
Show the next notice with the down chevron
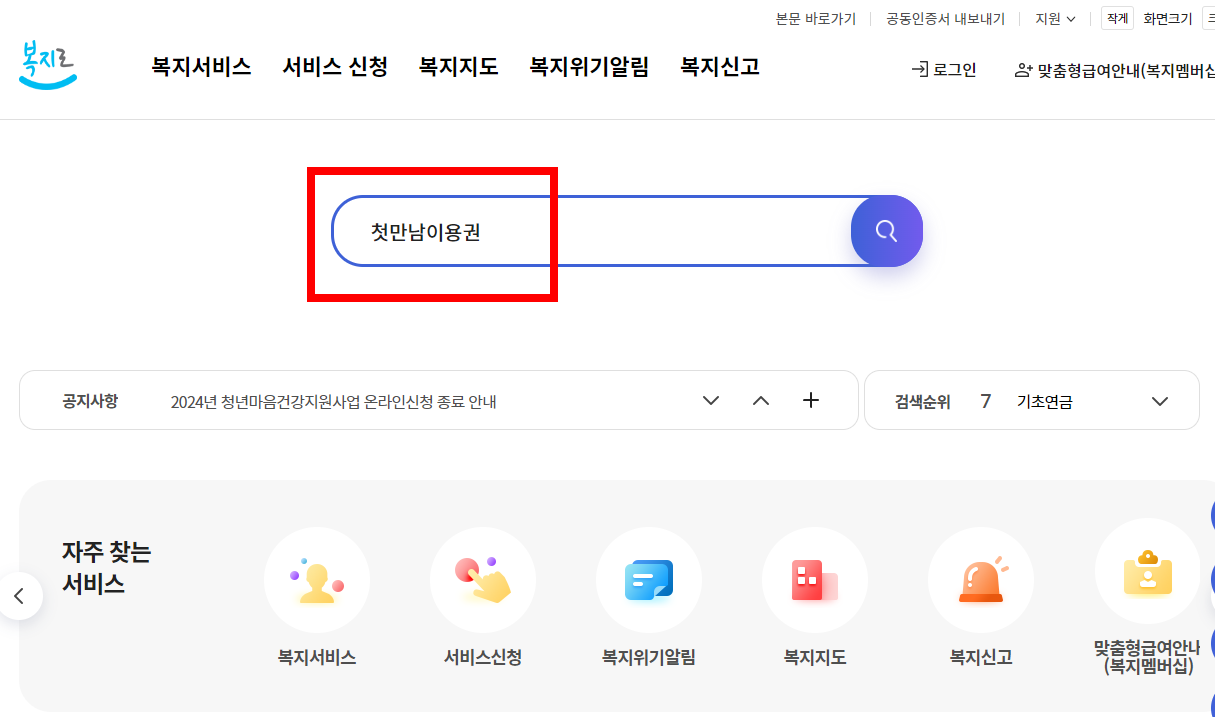click(x=711, y=401)
